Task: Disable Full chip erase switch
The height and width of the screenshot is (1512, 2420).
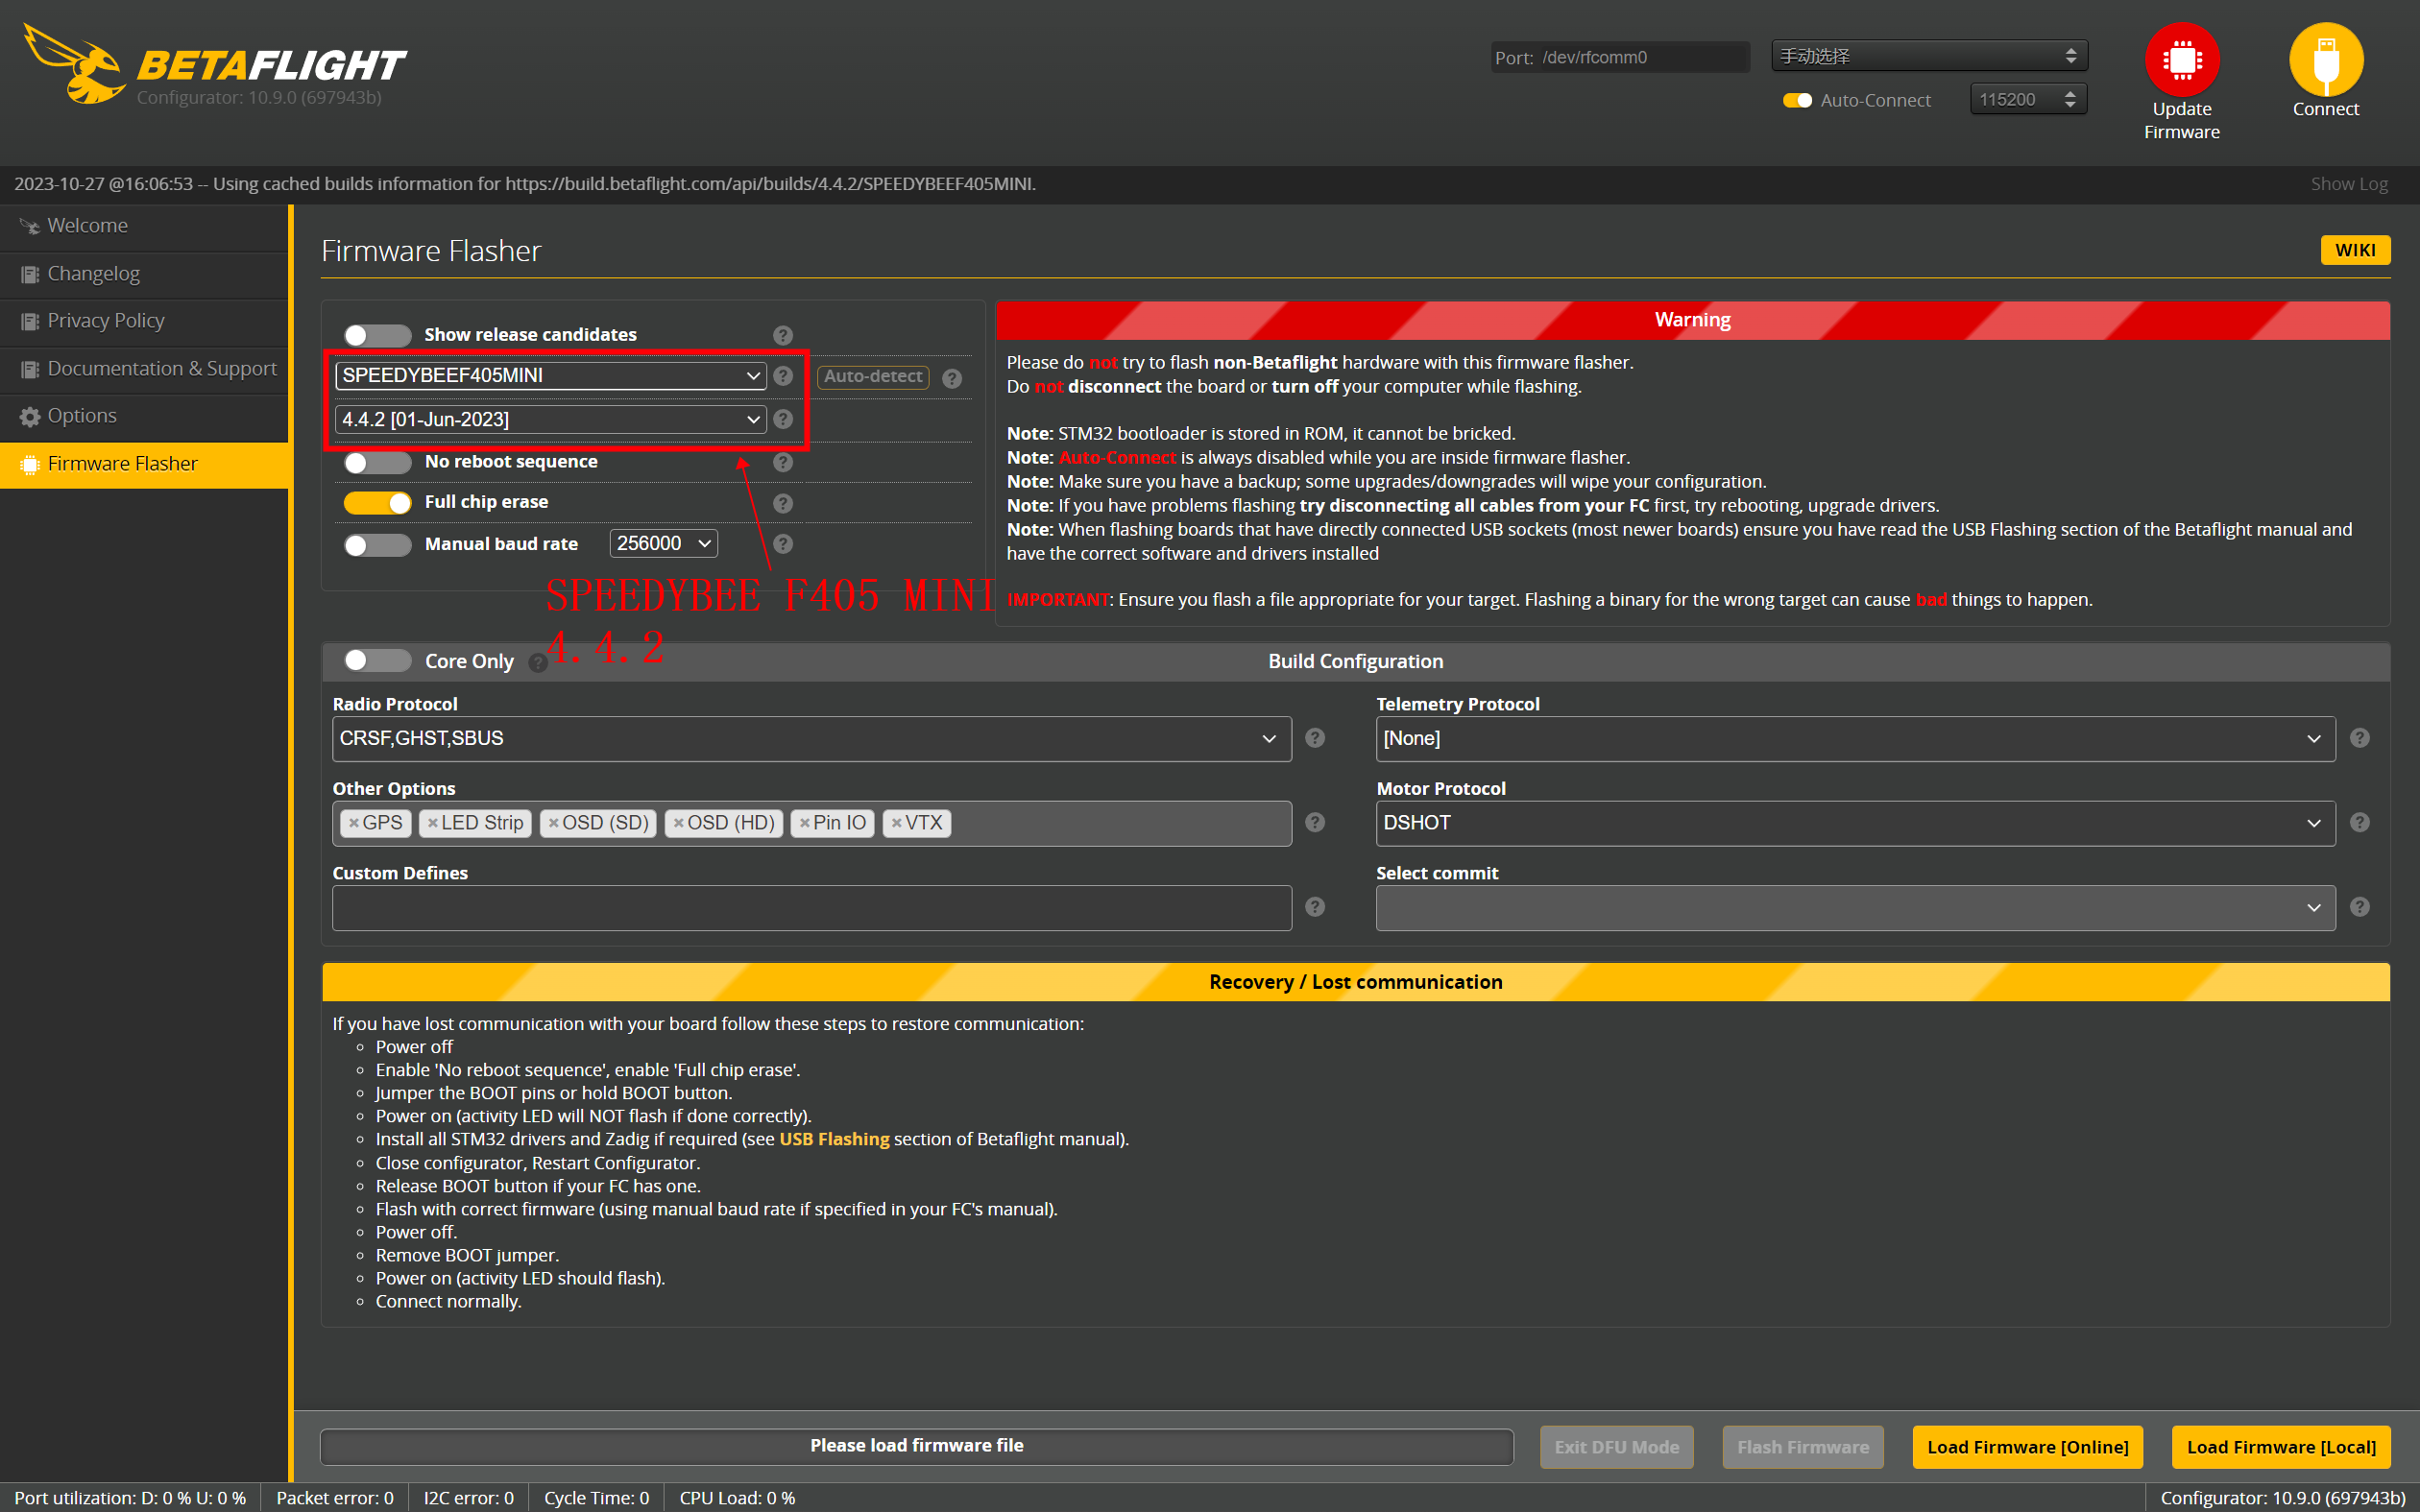Action: tap(377, 503)
